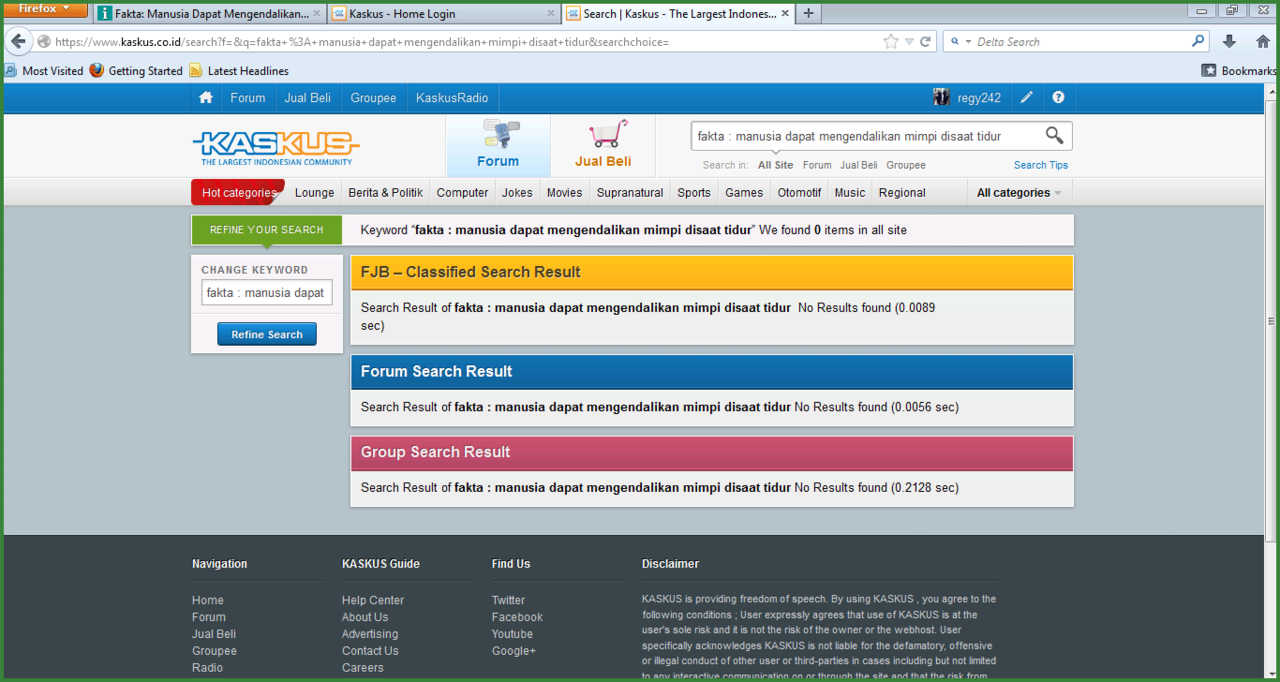Viewport: 1280px width, 682px height.
Task: Open the Firefox menu button
Action: [46, 9]
